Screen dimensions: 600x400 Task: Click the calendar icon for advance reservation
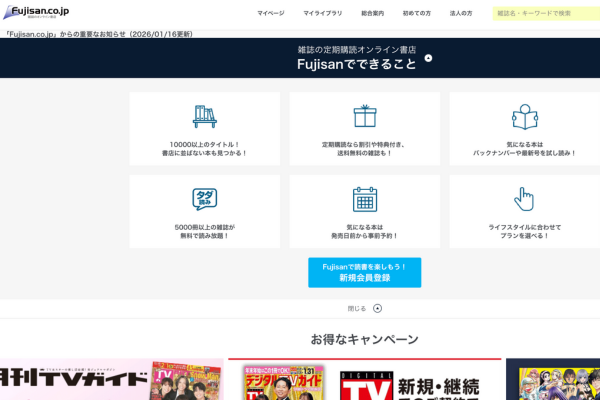click(365, 199)
